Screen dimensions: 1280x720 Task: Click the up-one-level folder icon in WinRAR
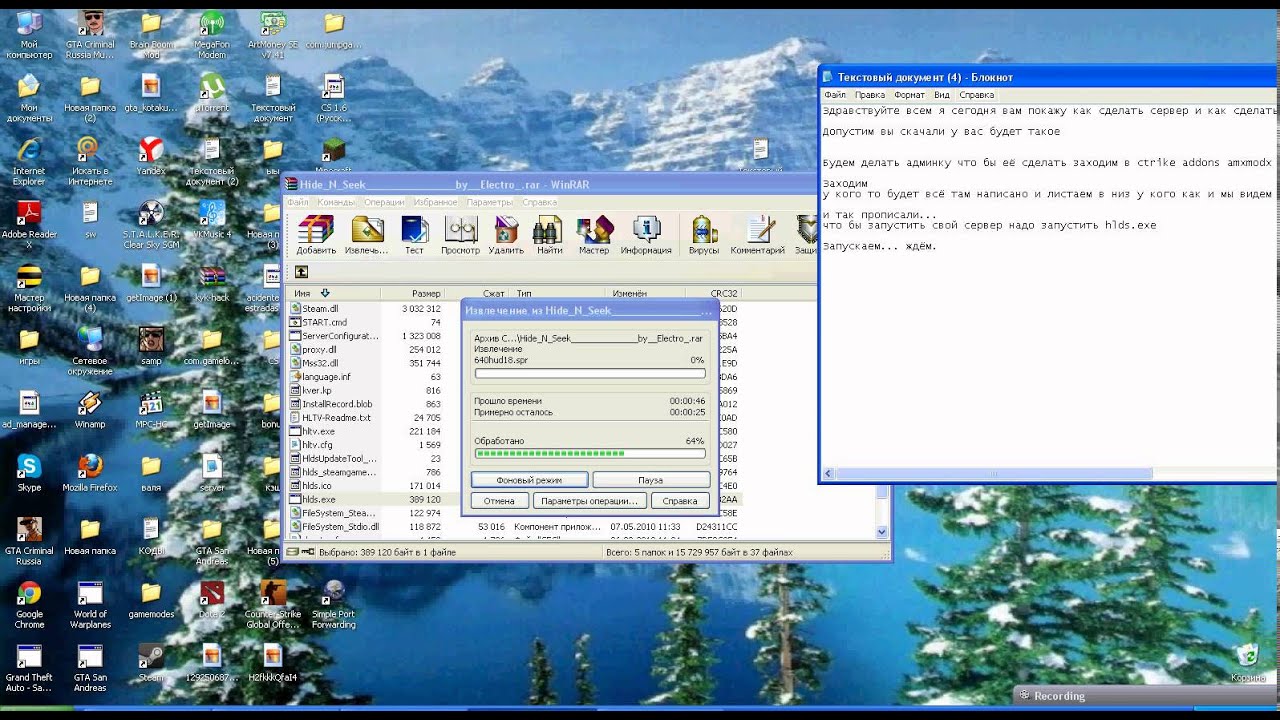(x=301, y=272)
